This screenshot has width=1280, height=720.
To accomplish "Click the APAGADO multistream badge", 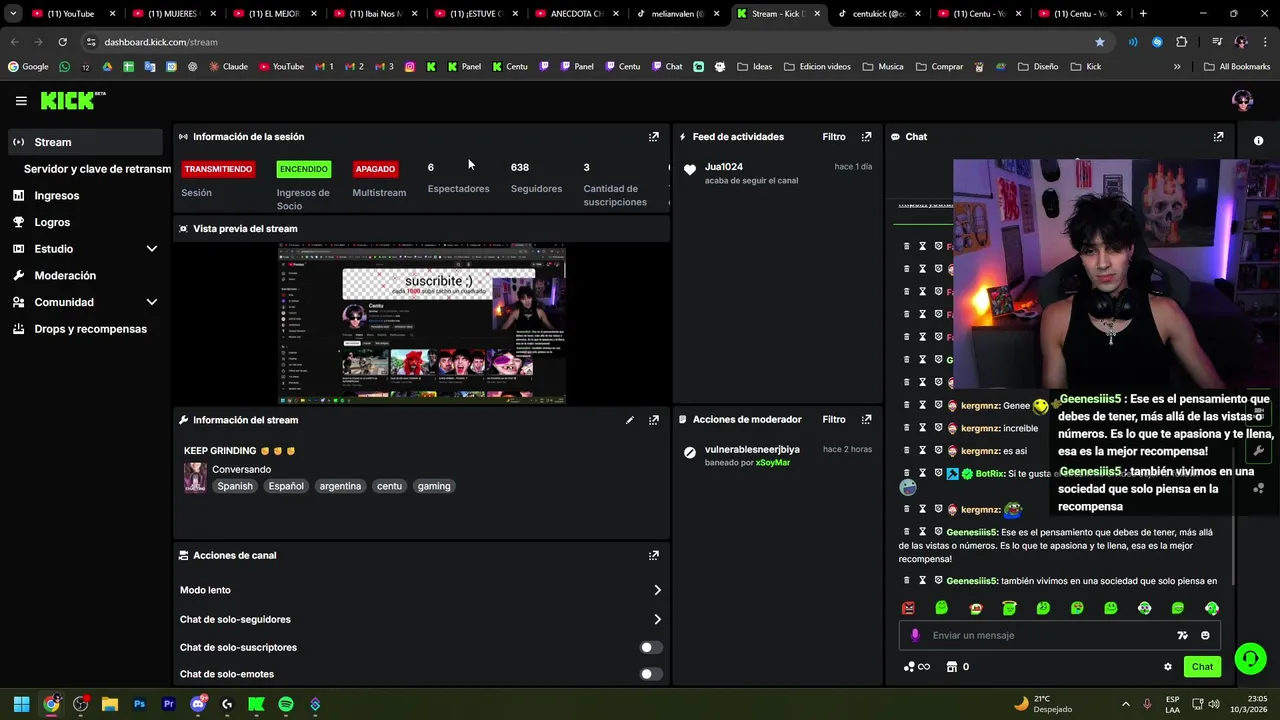I will 375,169.
